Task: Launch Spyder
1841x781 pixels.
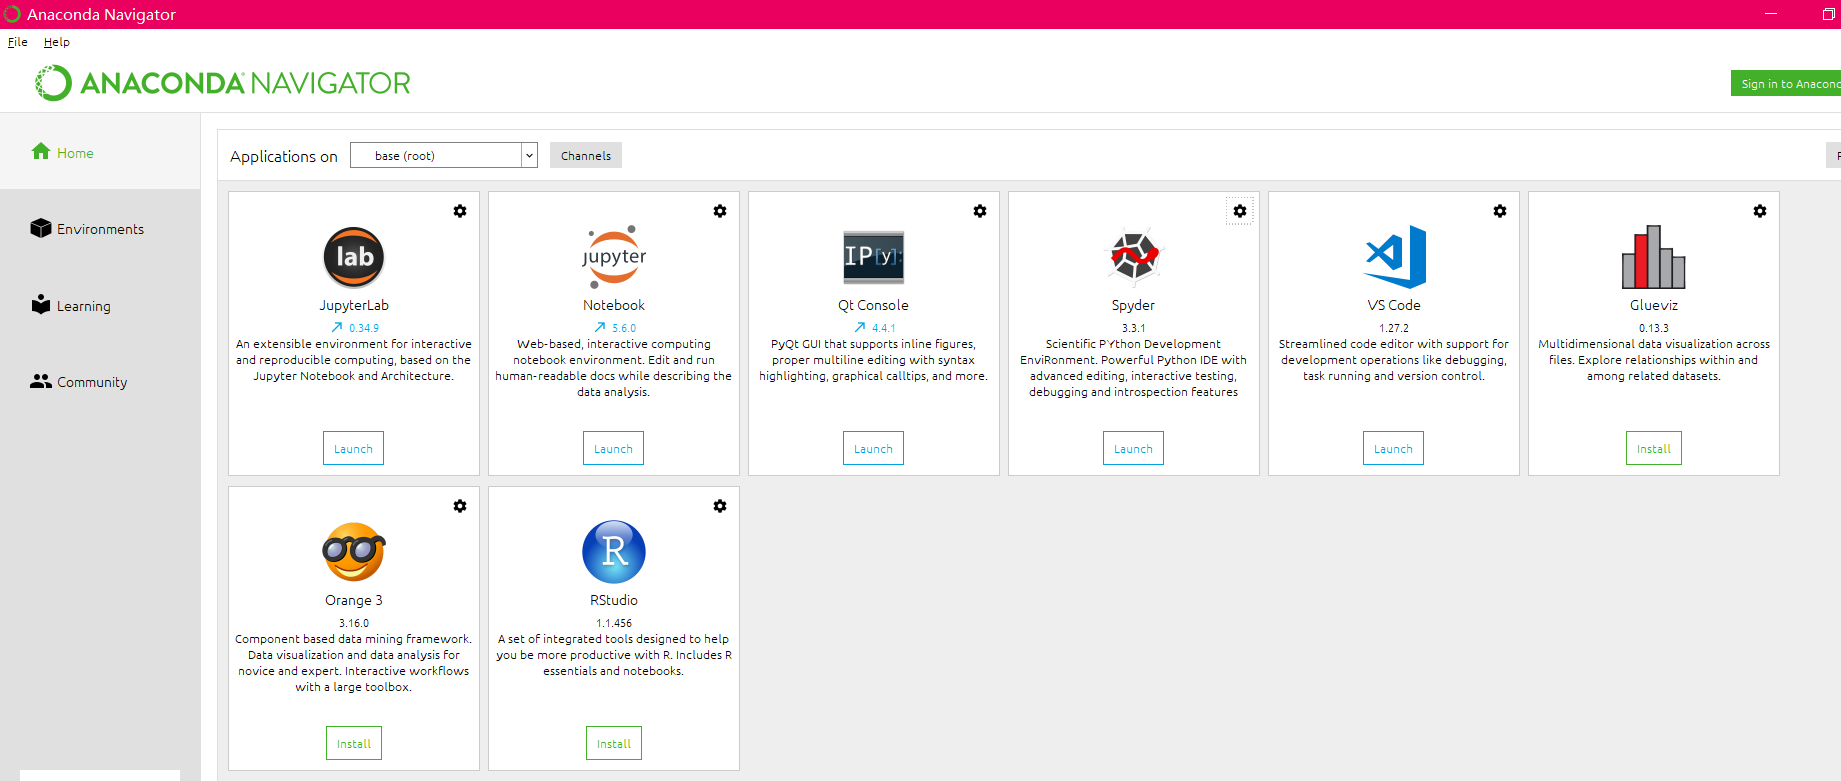Action: click(x=1133, y=448)
